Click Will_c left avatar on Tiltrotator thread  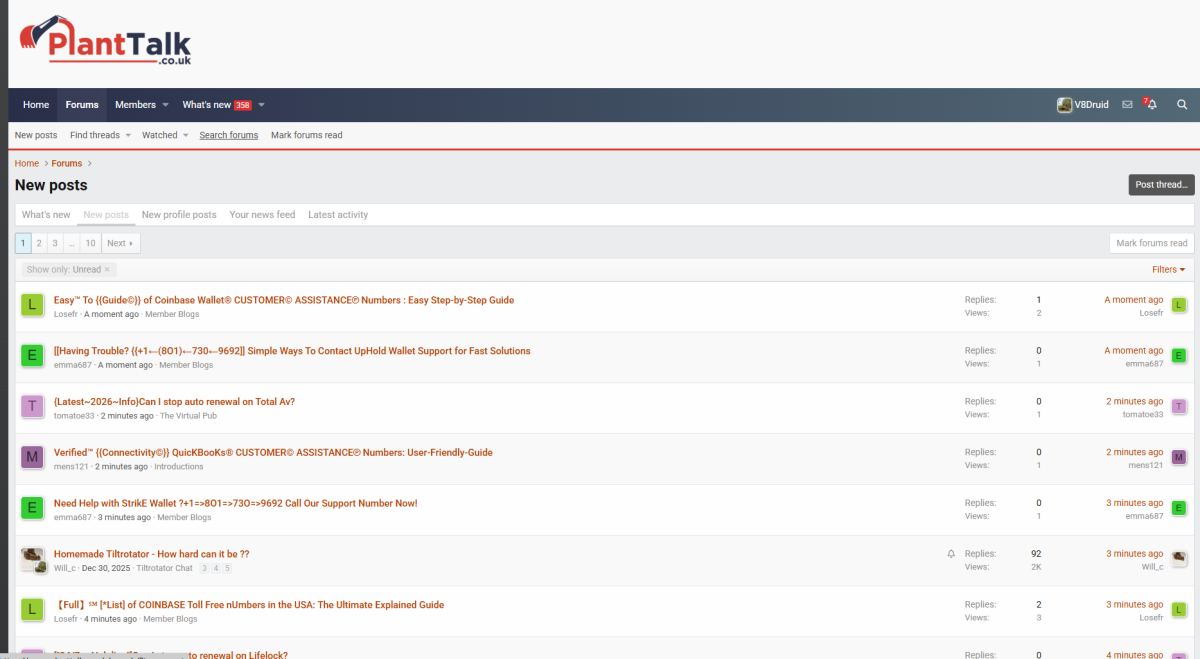(x=33, y=559)
